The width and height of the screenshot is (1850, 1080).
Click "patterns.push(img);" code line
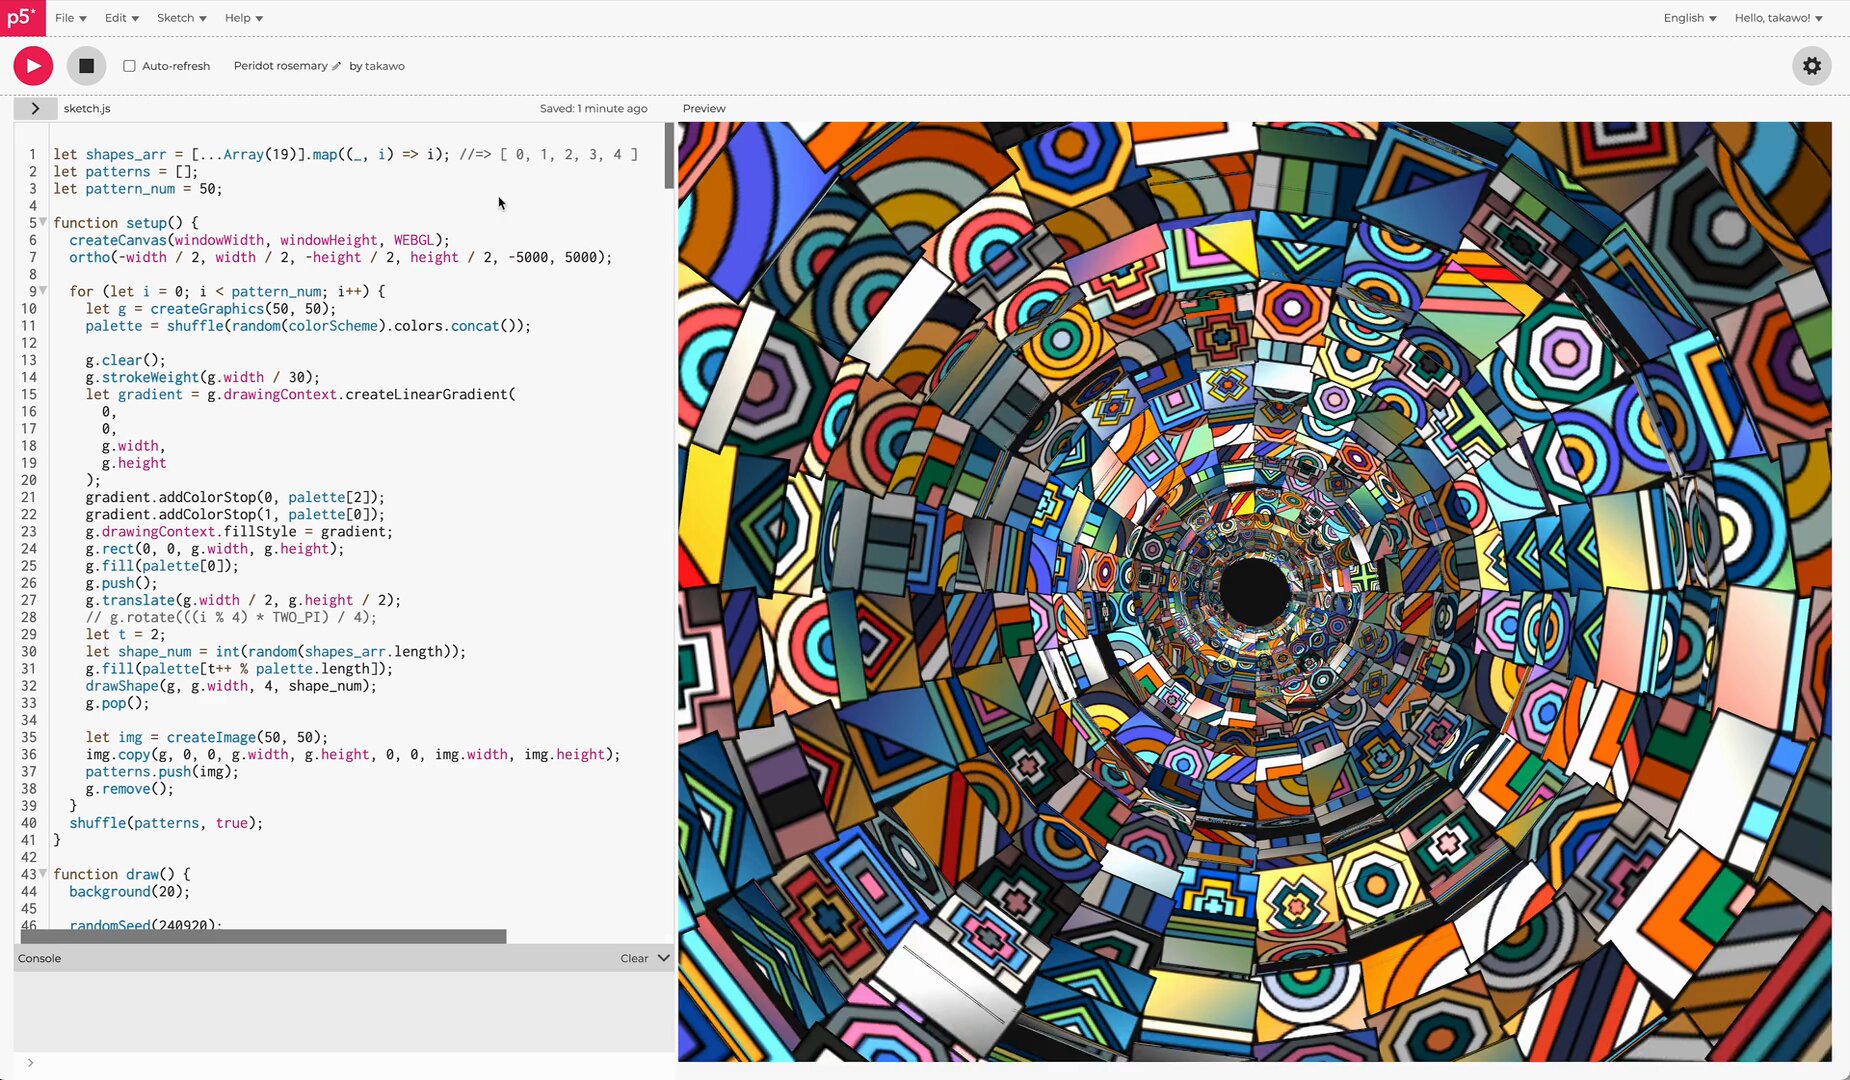pos(162,771)
